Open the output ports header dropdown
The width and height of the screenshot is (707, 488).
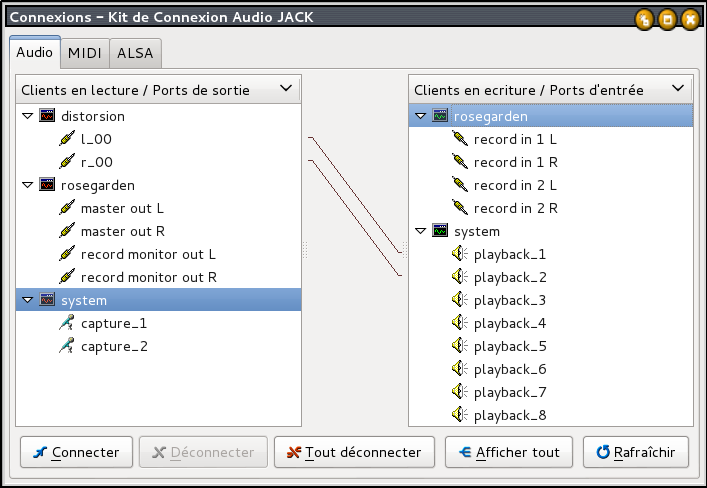286,89
